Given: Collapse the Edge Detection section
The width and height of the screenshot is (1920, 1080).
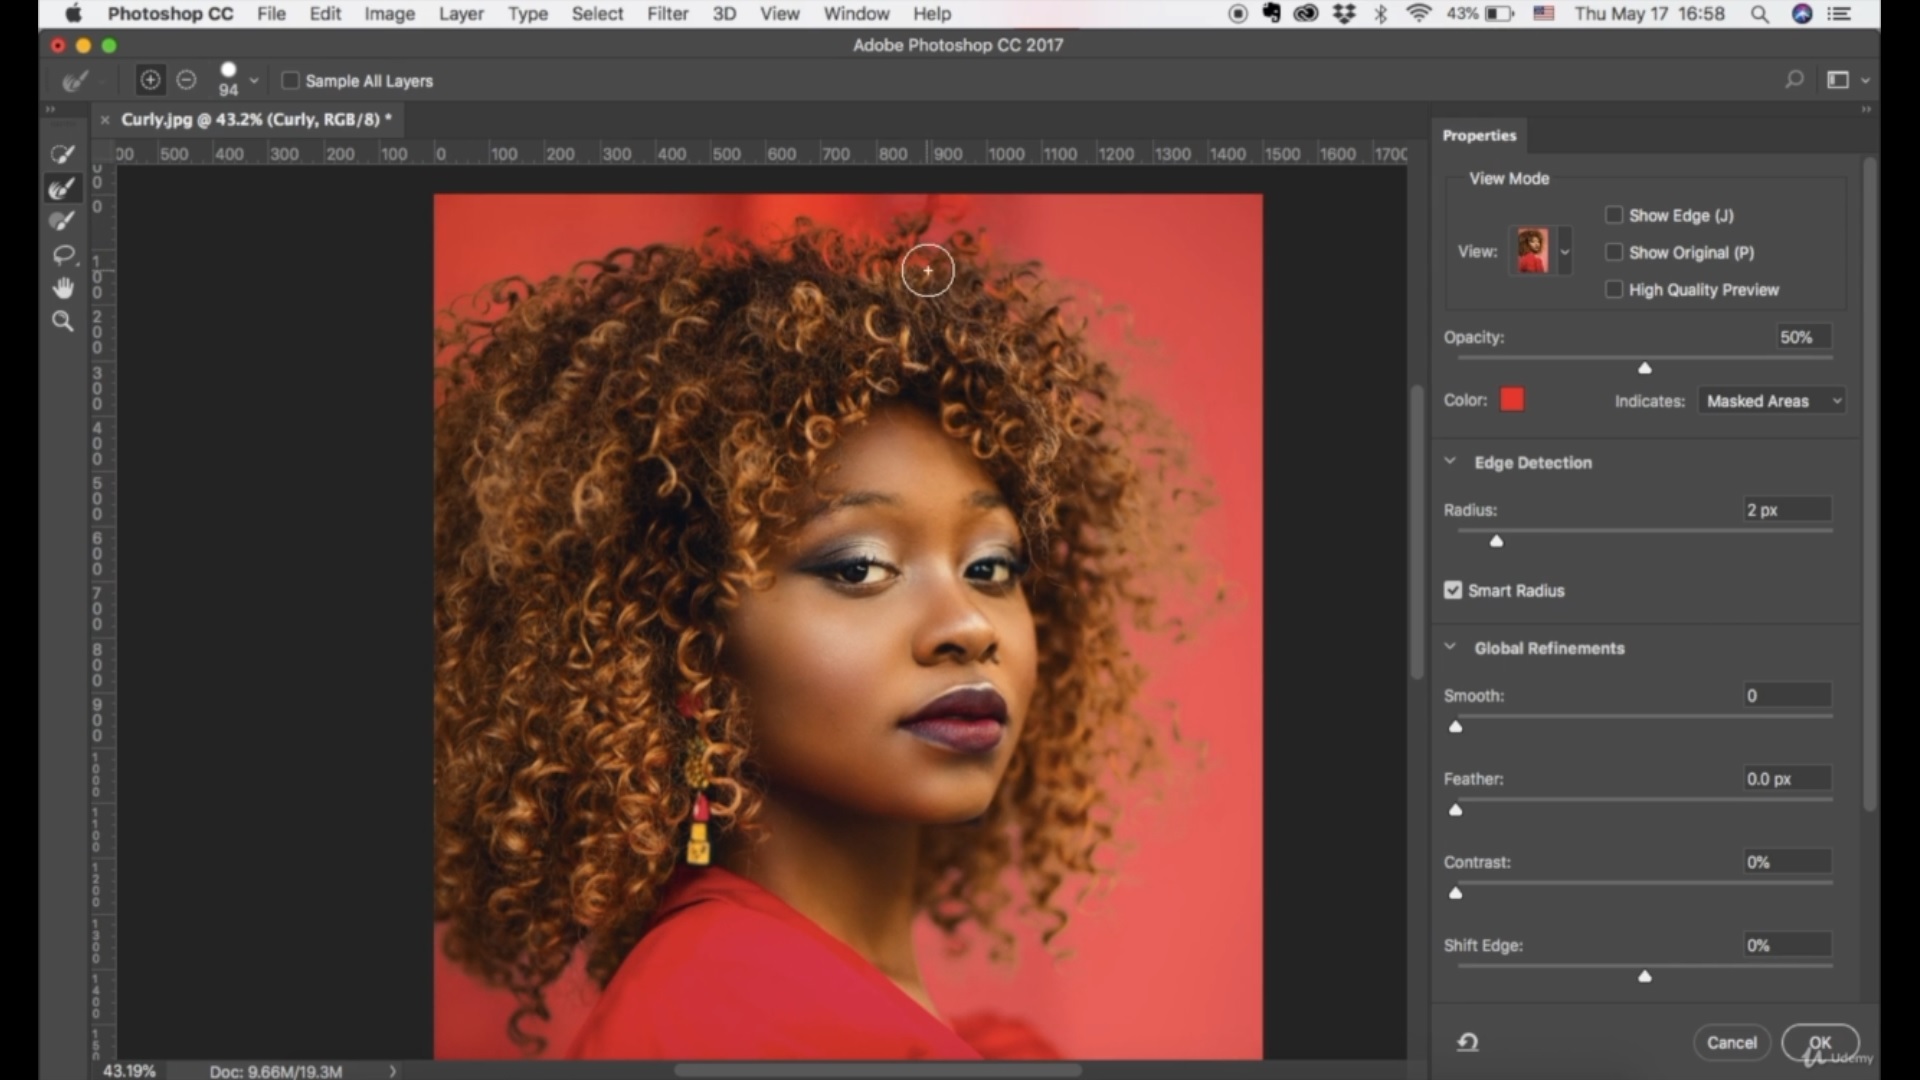Looking at the screenshot, I should [1450, 462].
